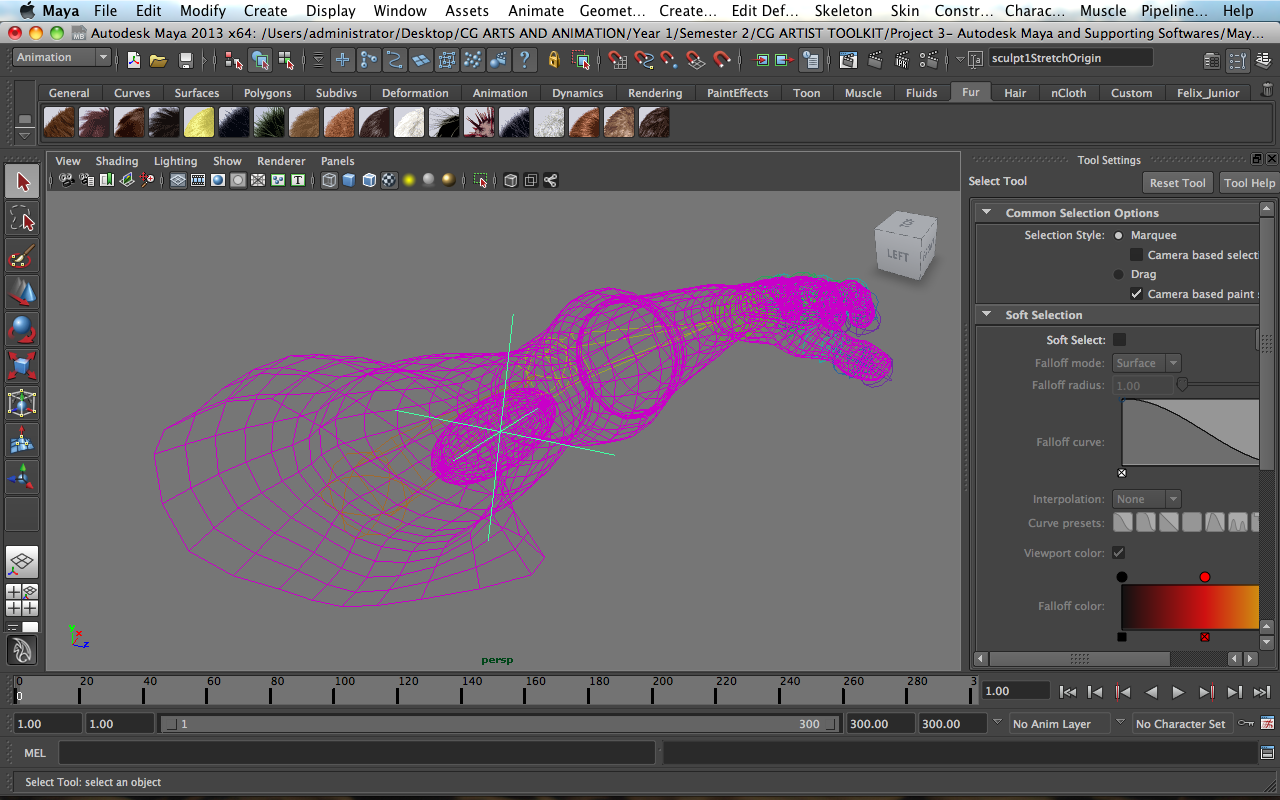Image resolution: width=1280 pixels, height=800 pixels.
Task: Click the Reset Tool button
Action: (x=1177, y=183)
